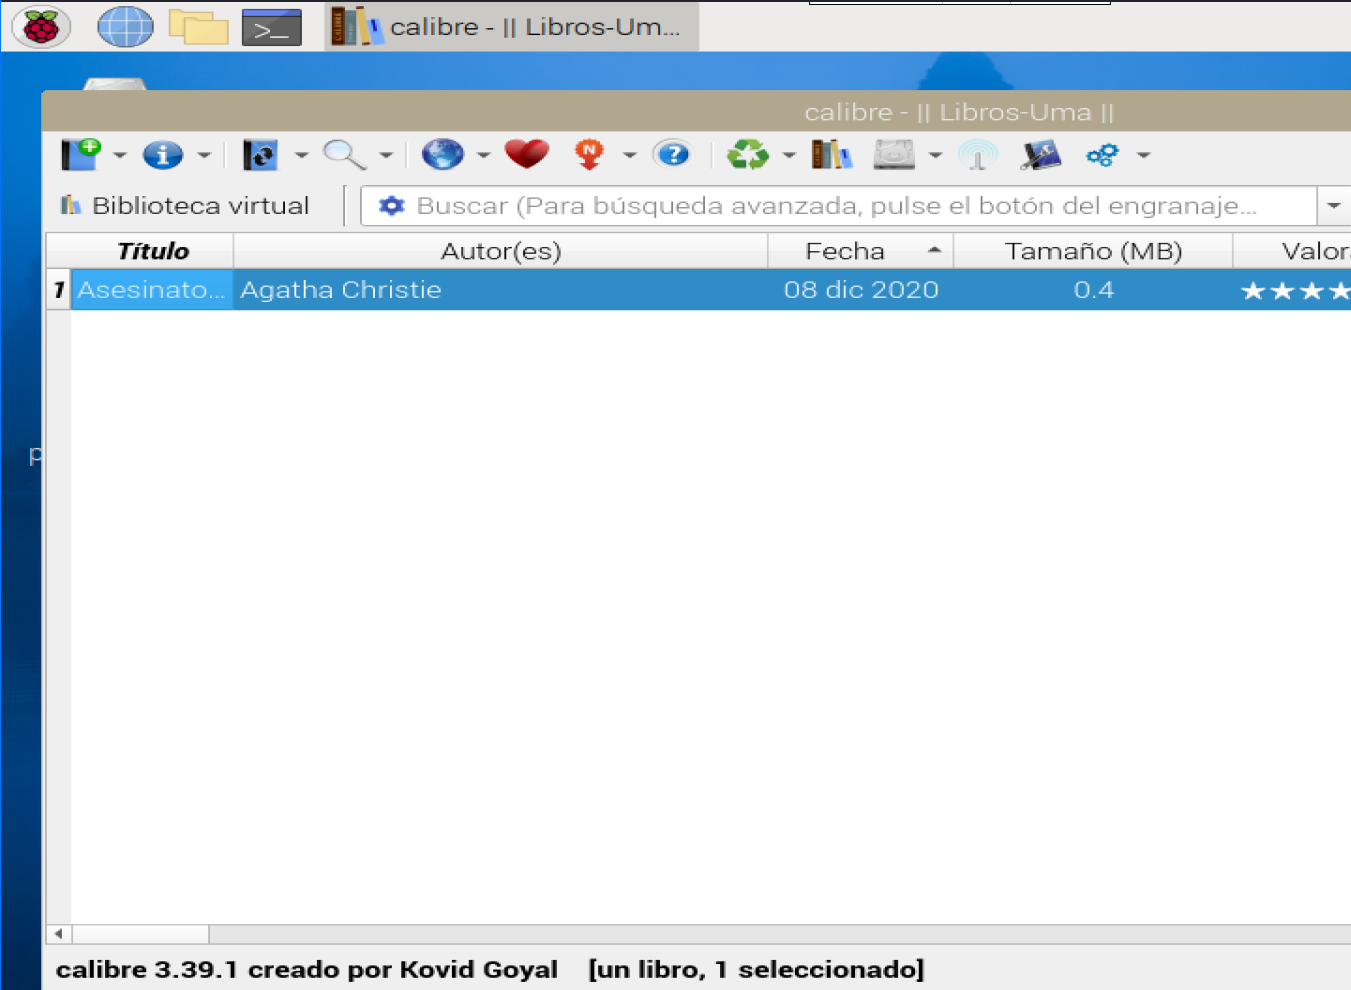This screenshot has height=990, width=1351.
Task: Click the Fetch news icon
Action: click(590, 155)
